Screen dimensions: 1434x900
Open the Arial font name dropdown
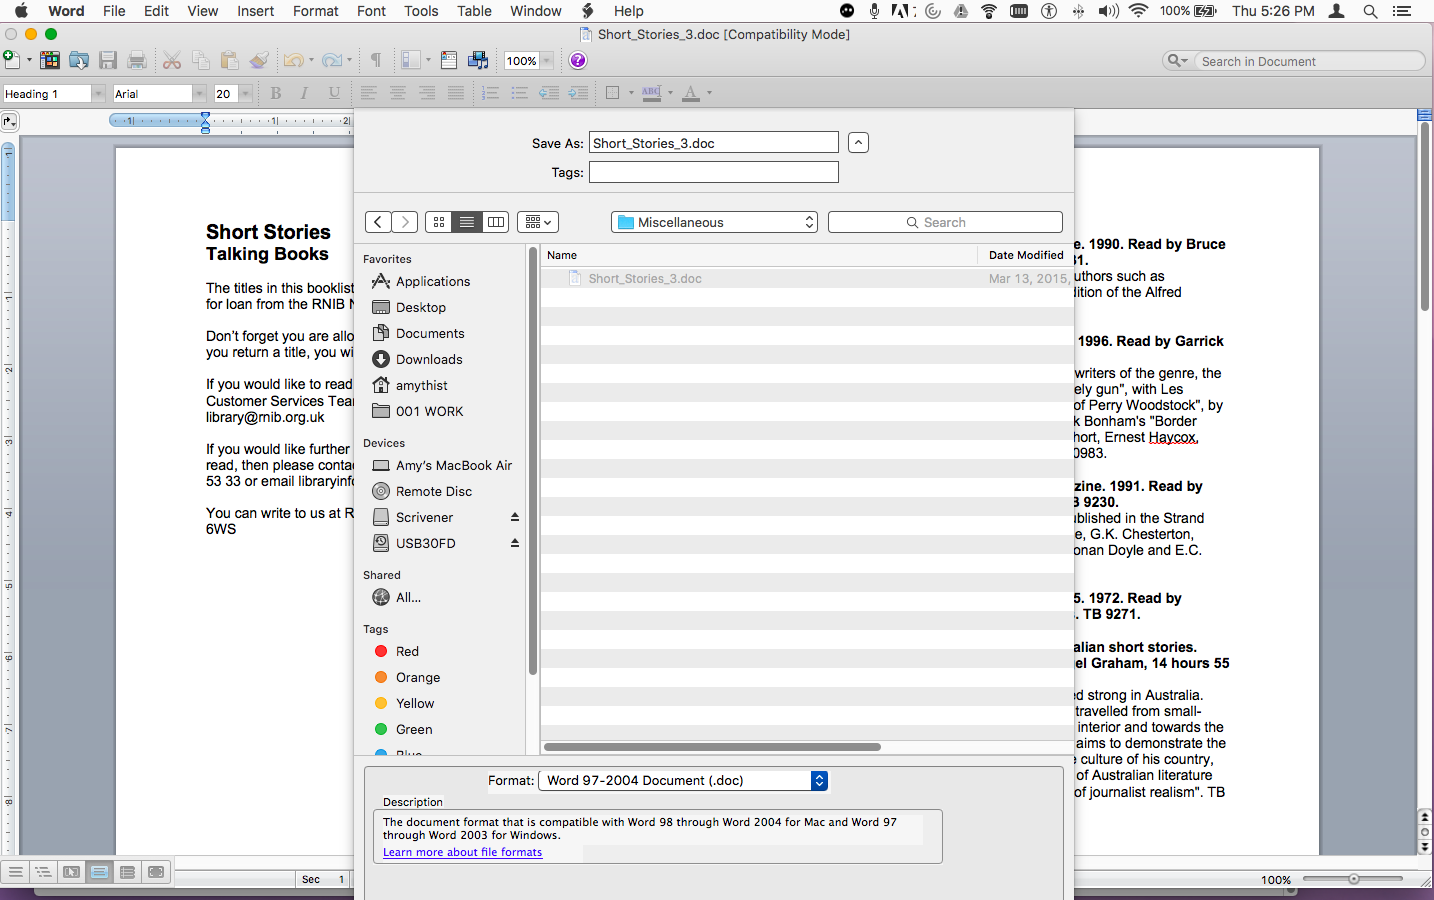pos(199,93)
